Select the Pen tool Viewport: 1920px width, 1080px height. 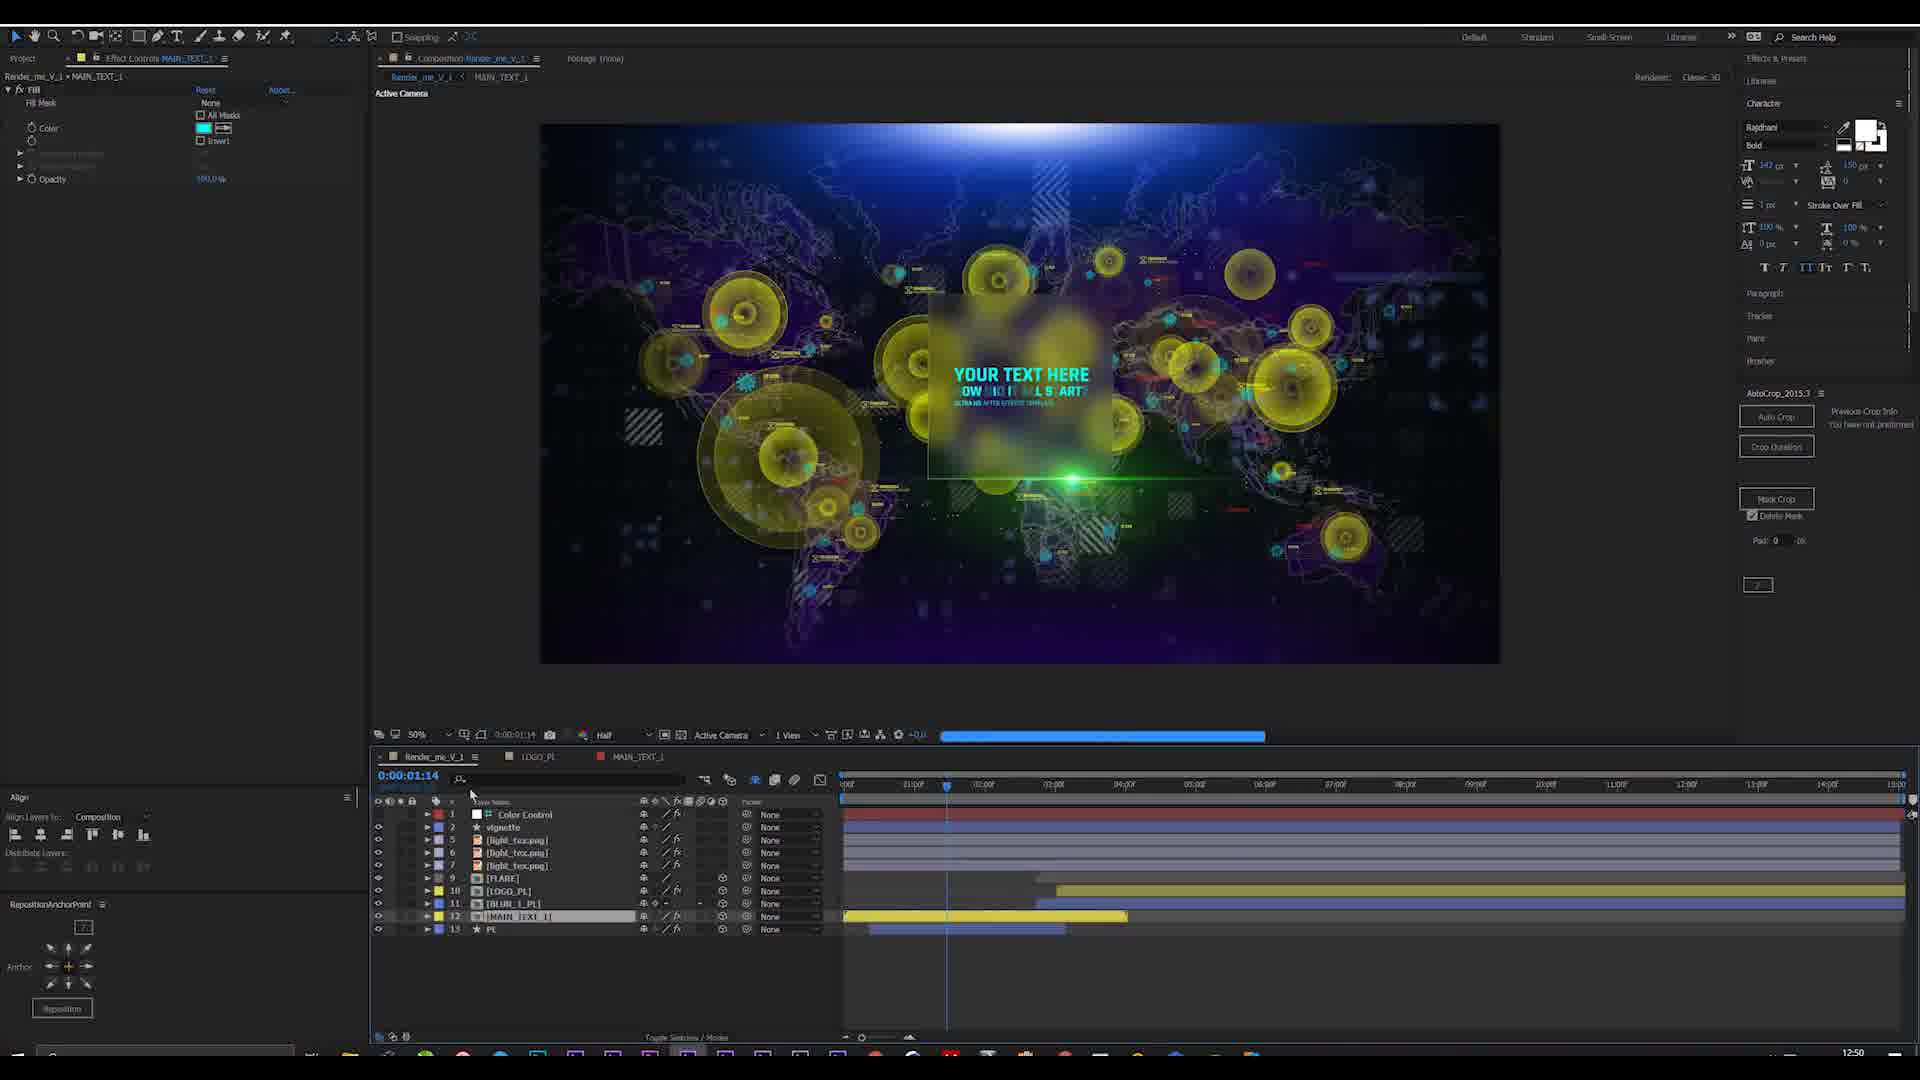(x=158, y=36)
